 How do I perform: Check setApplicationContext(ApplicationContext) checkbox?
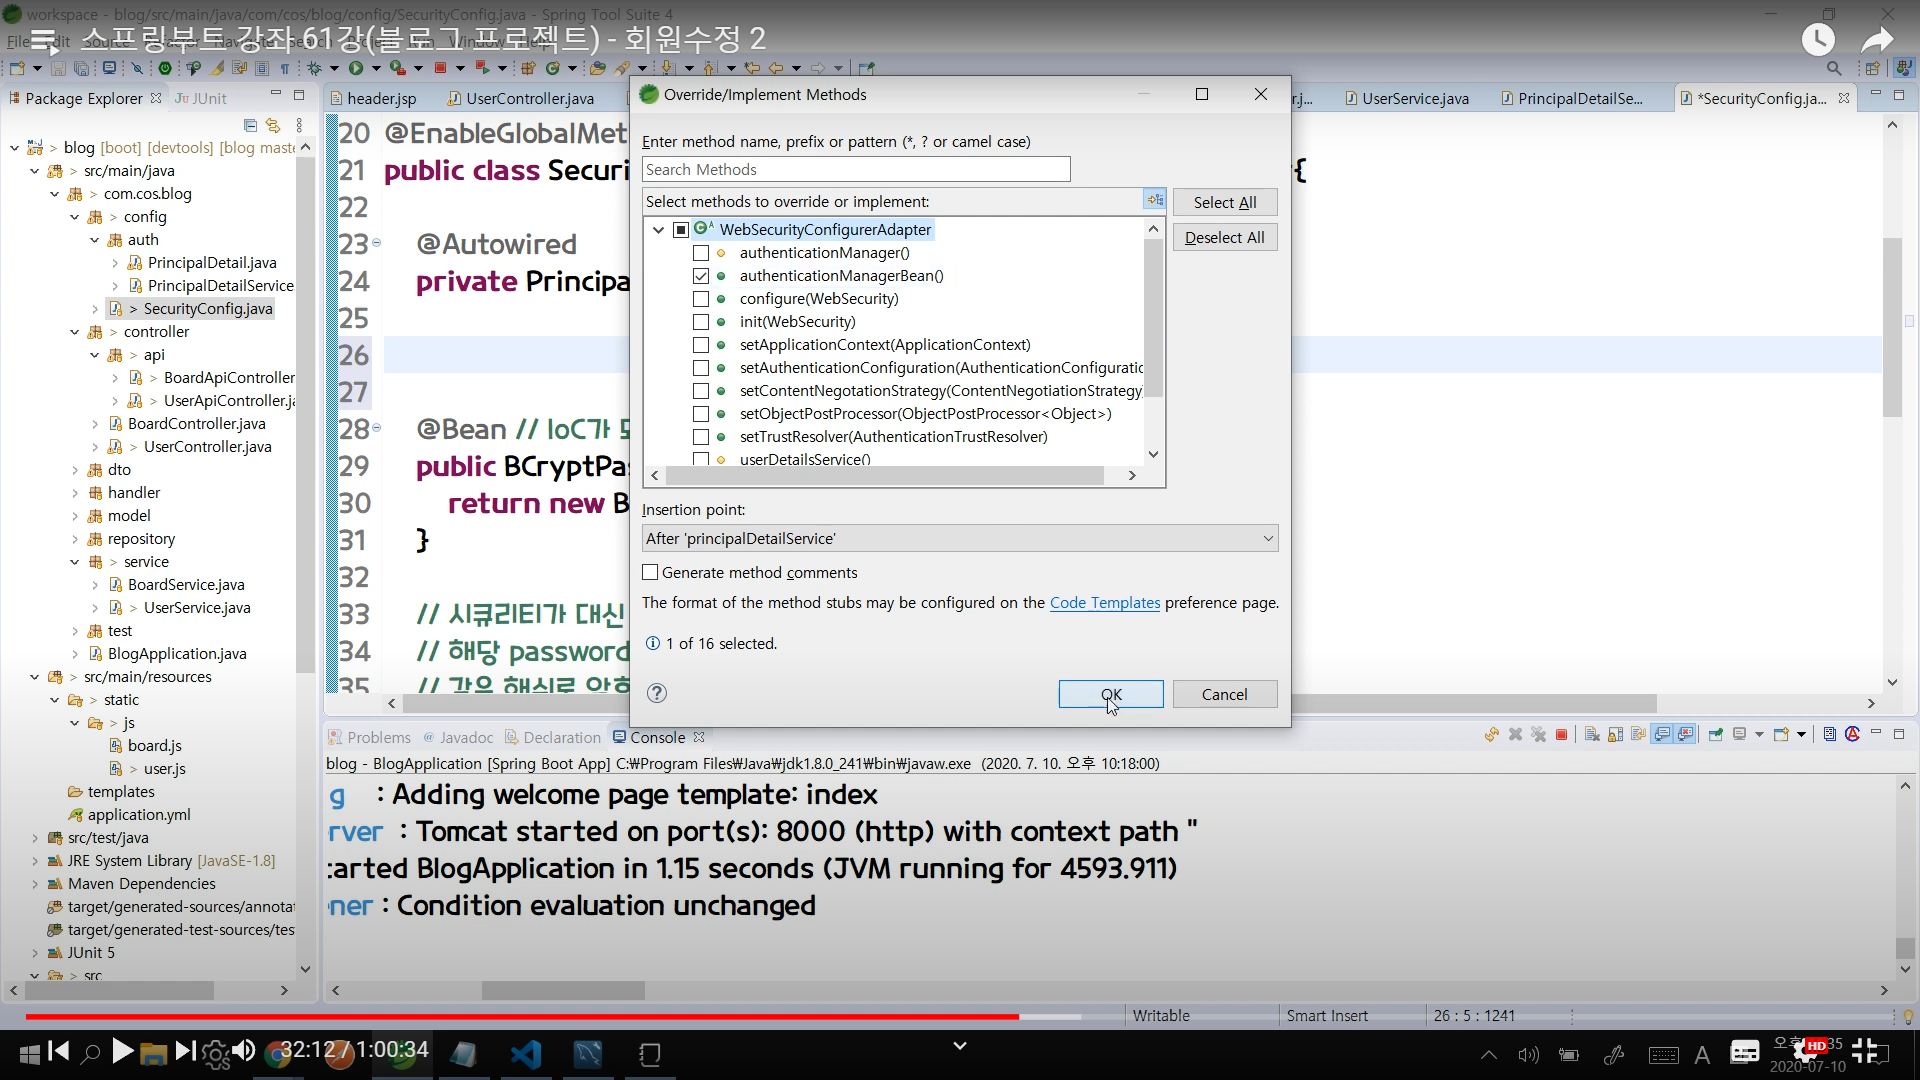click(701, 345)
